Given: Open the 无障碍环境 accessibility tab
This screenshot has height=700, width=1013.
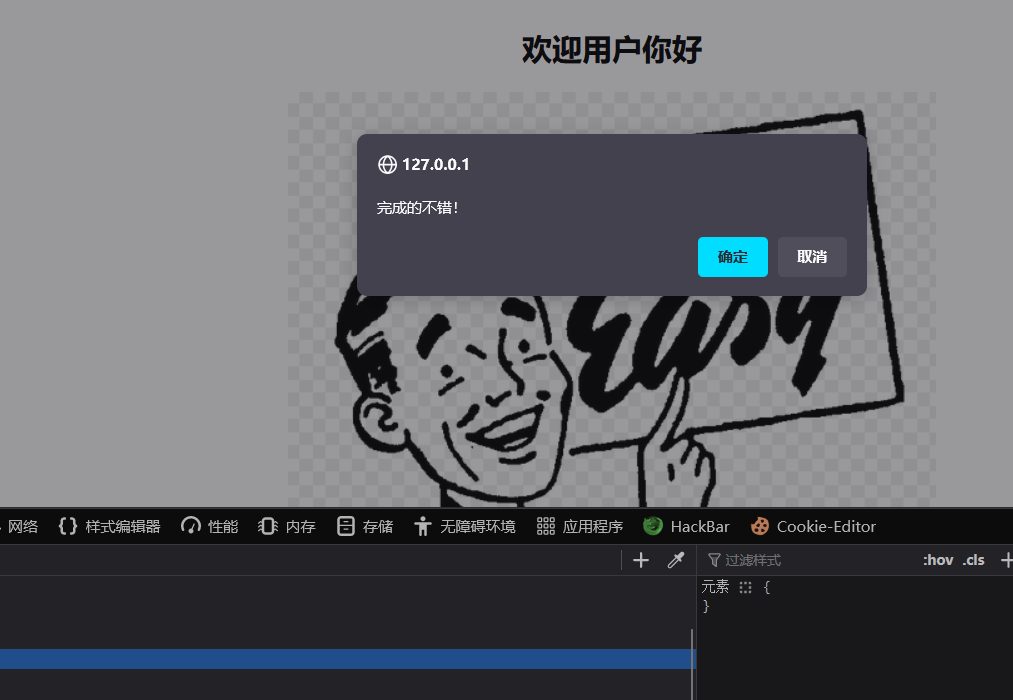Looking at the screenshot, I should [465, 526].
